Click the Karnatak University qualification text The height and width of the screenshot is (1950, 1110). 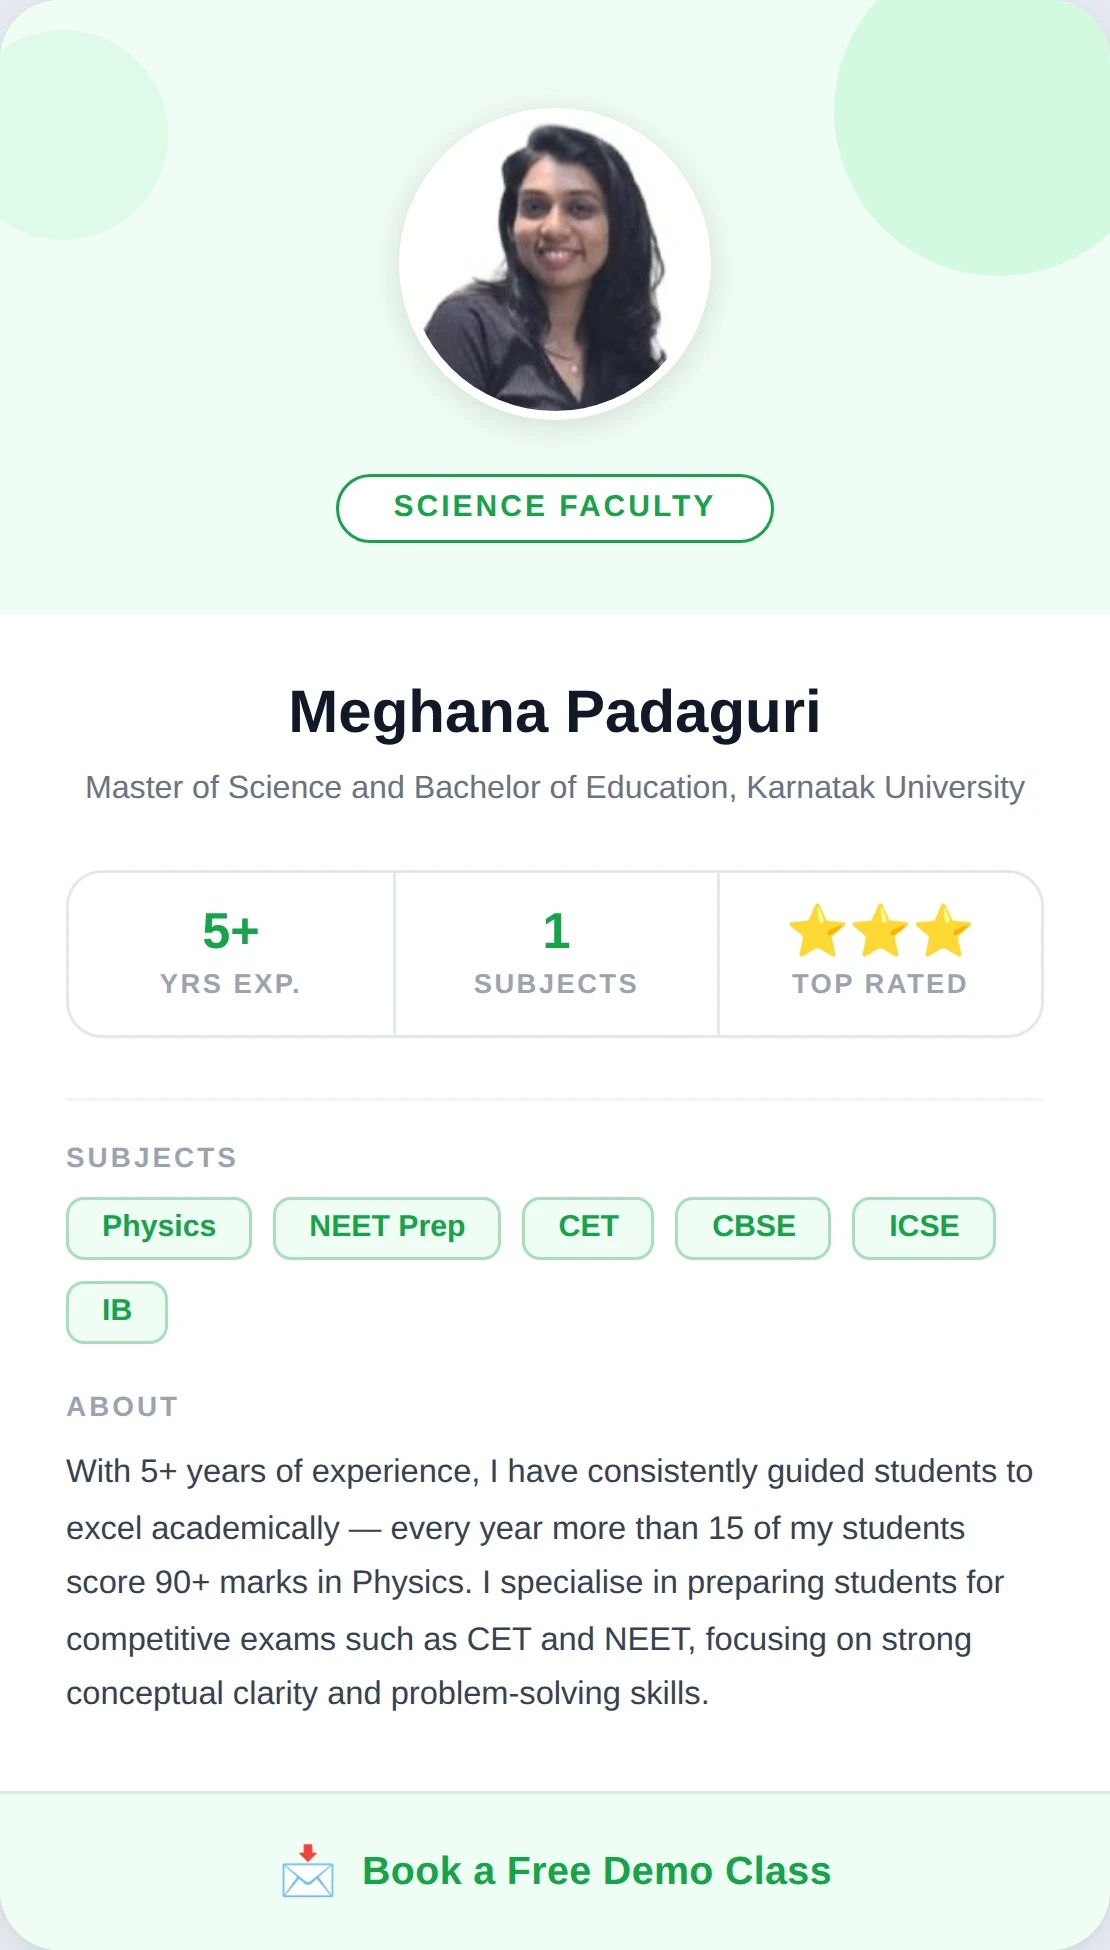555,787
